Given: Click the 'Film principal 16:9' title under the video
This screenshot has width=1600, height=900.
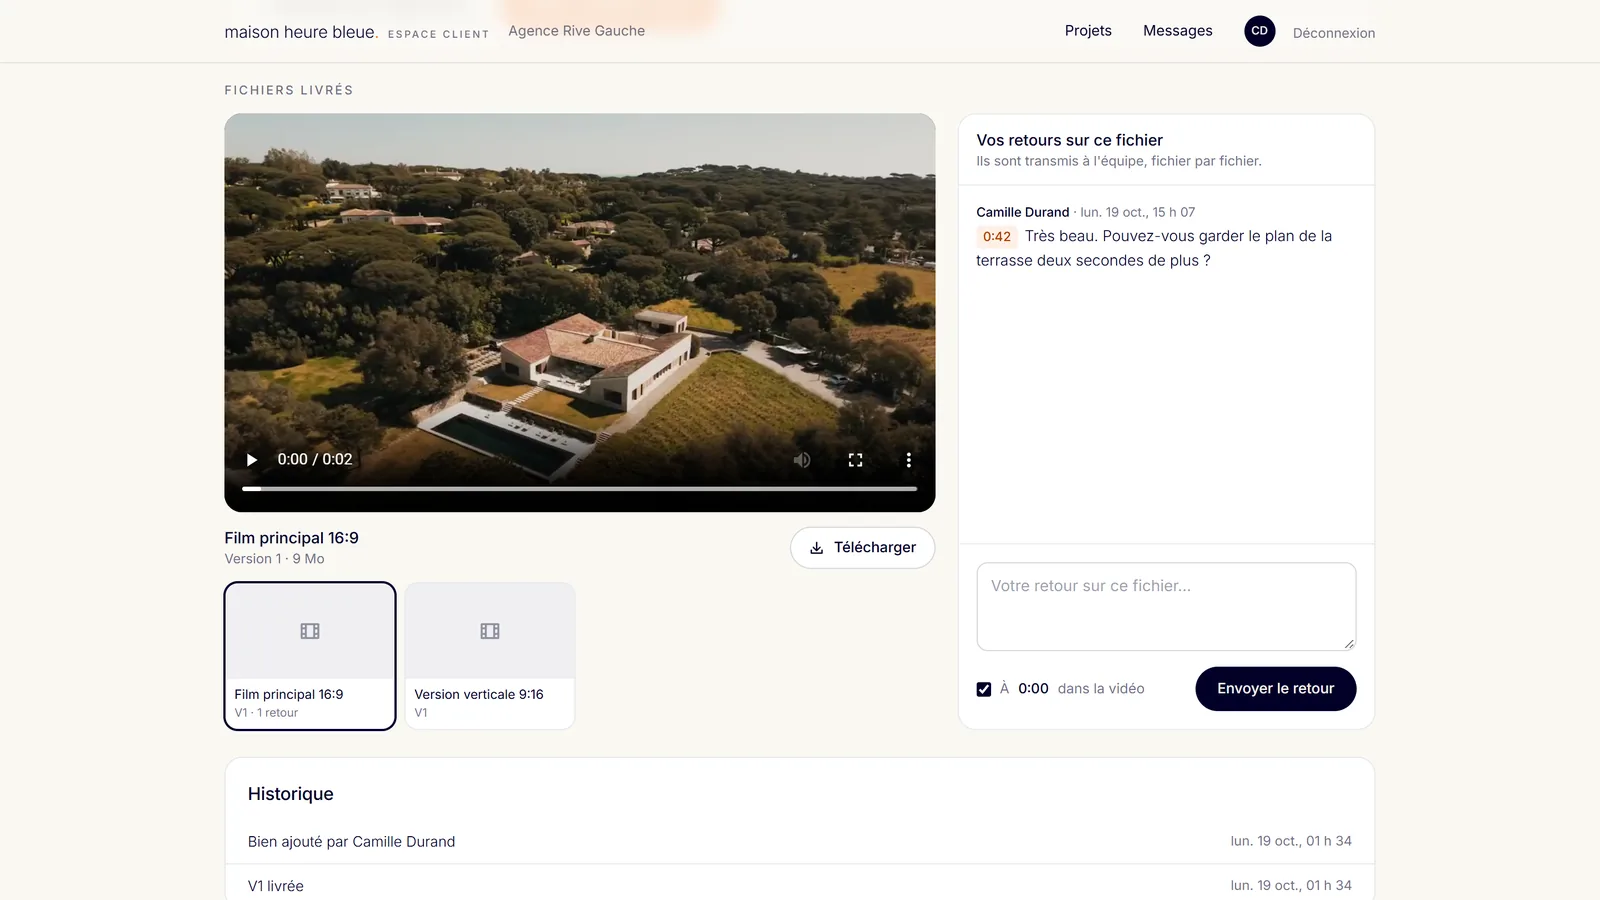Looking at the screenshot, I should (x=292, y=538).
